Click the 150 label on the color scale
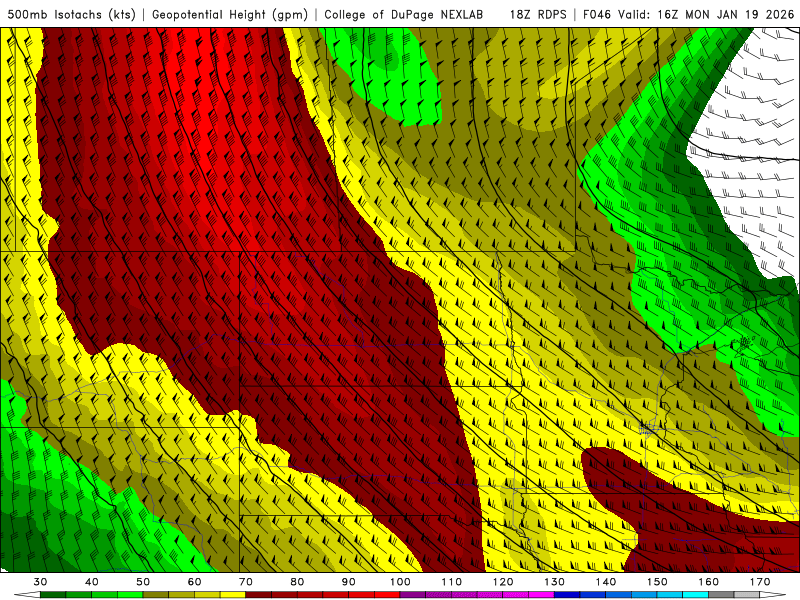Viewport: 800px width, 600px height. 657,582
